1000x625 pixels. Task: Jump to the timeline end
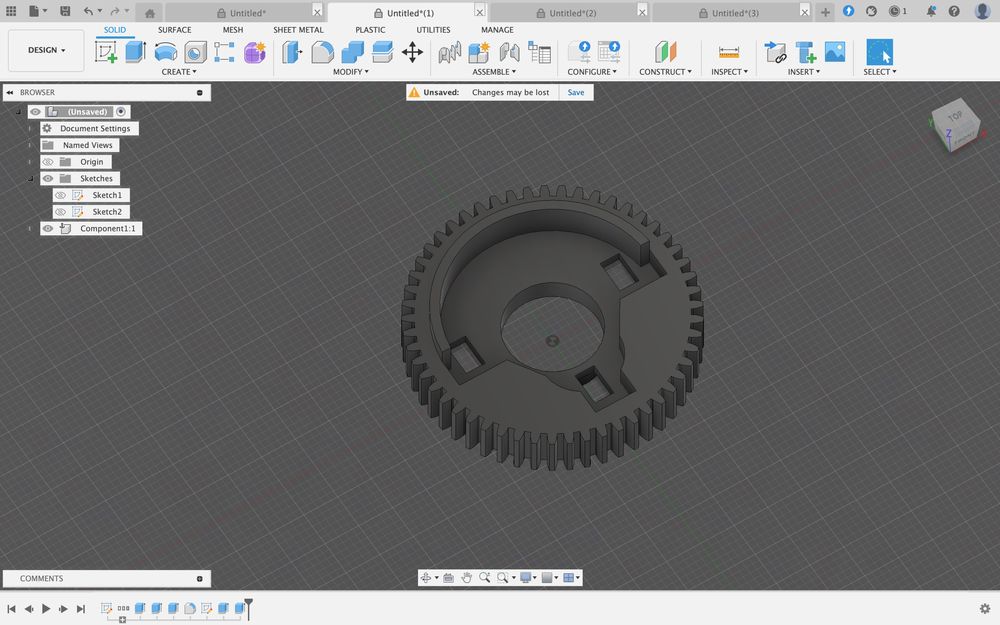(x=81, y=608)
